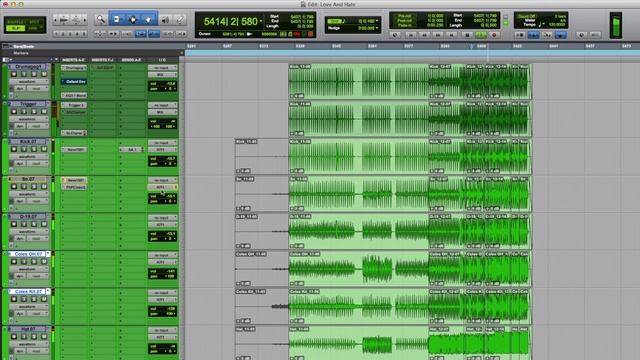This screenshot has width=640, height=360.
Task: Click the Go to End transport button
Action: (x=452, y=35)
